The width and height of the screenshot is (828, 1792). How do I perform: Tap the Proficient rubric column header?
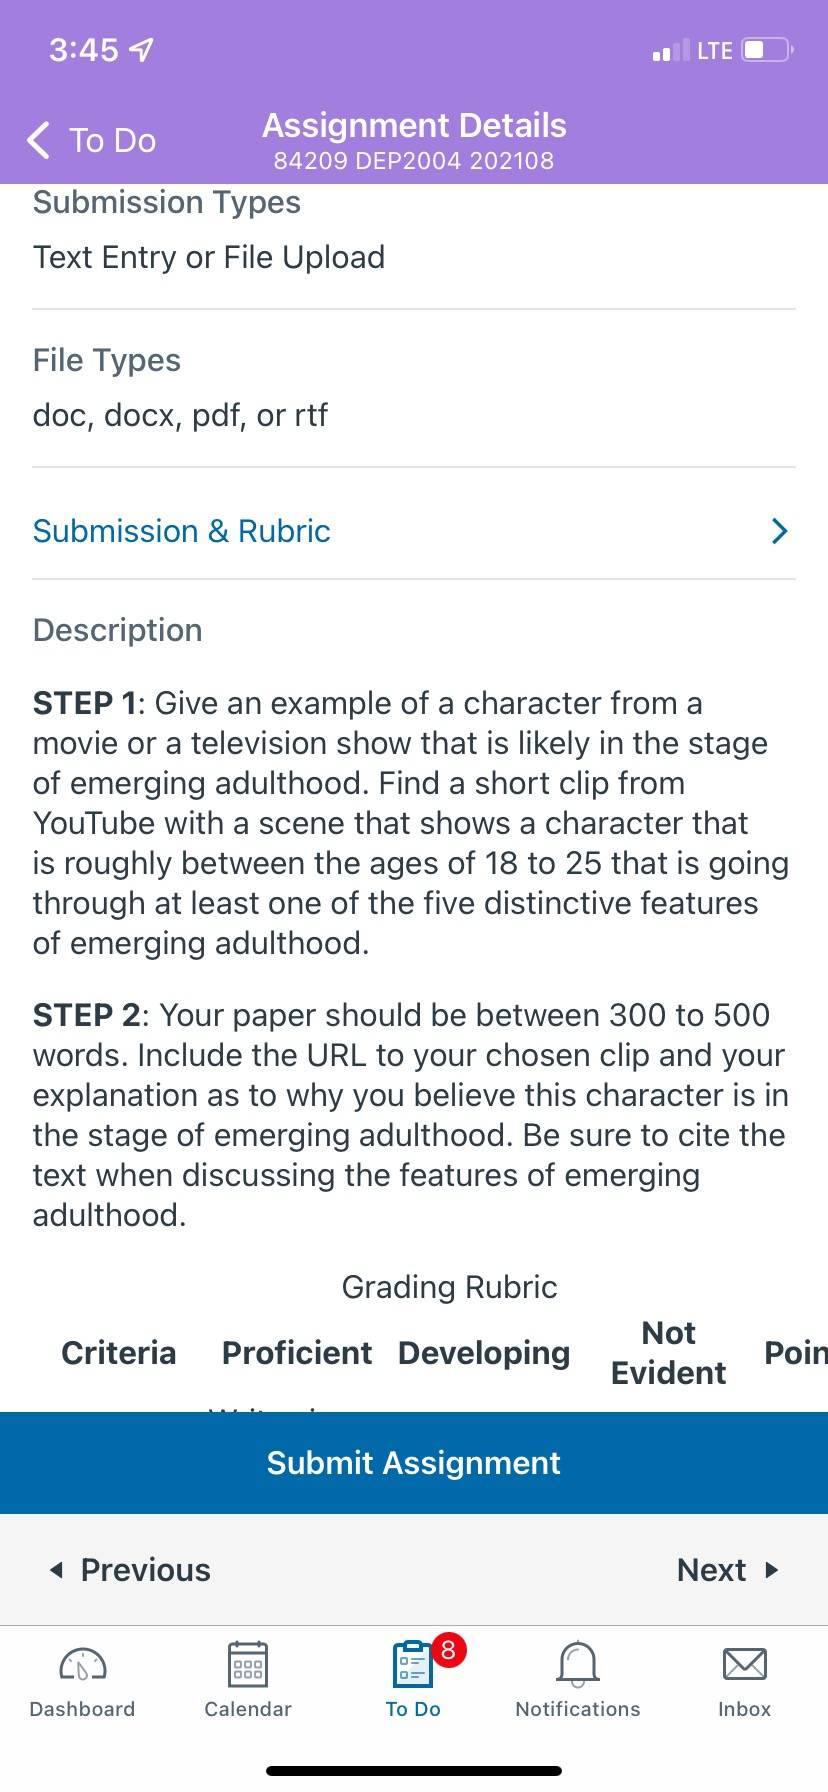point(297,1353)
